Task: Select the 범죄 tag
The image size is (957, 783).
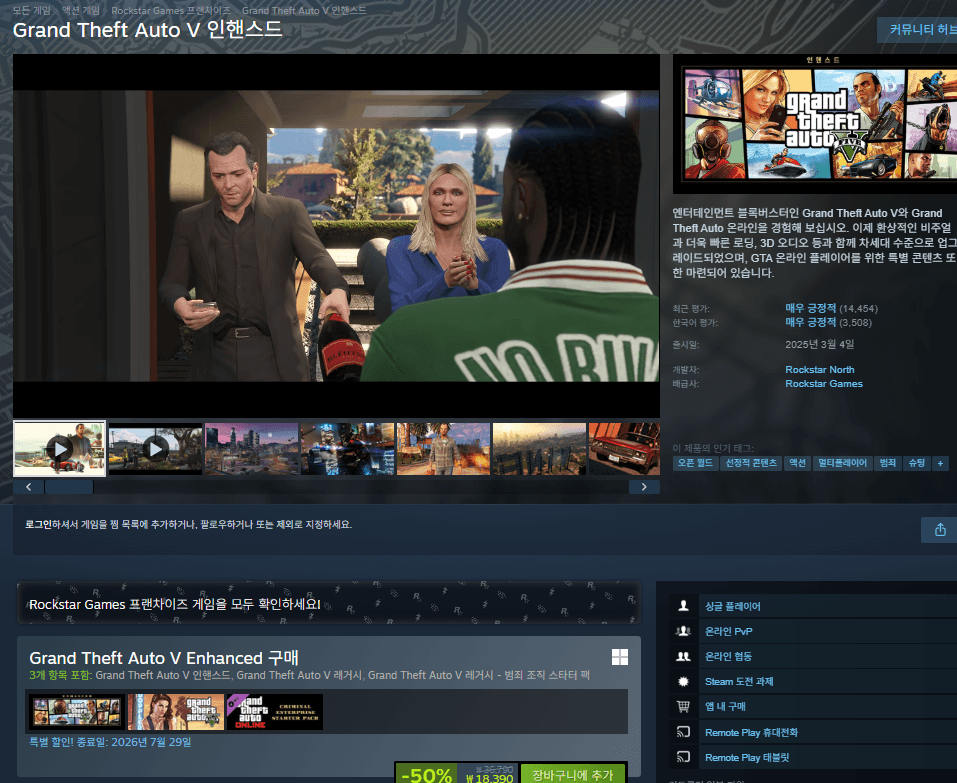Action: point(887,463)
